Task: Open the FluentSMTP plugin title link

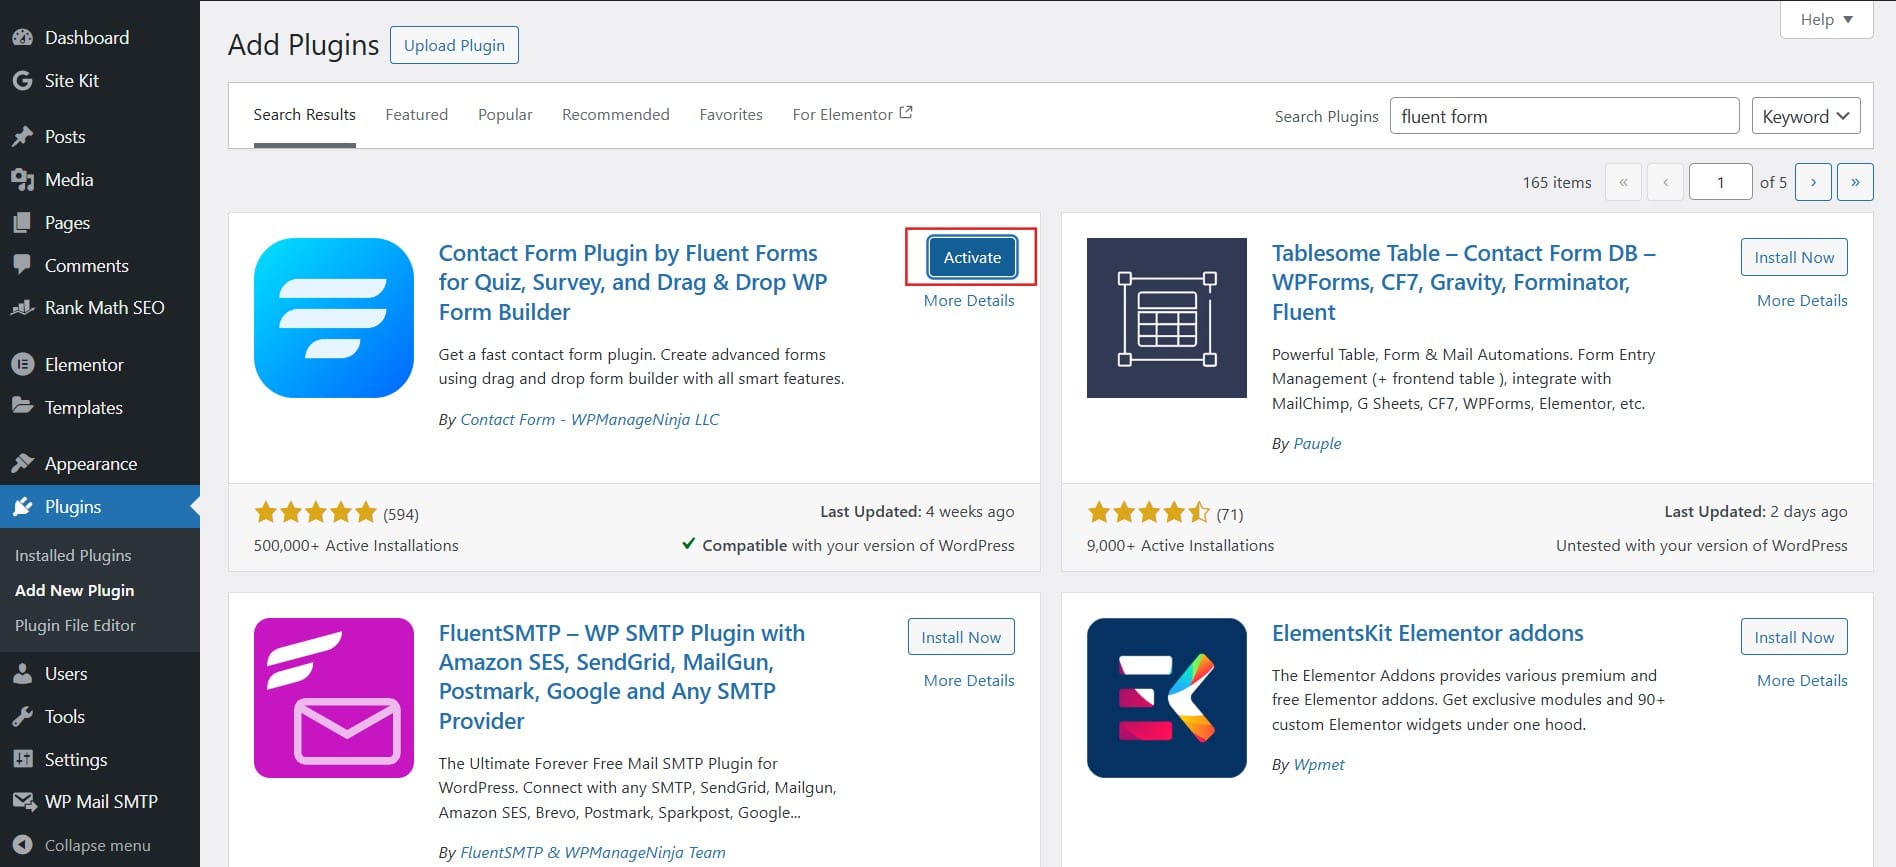Action: point(622,677)
